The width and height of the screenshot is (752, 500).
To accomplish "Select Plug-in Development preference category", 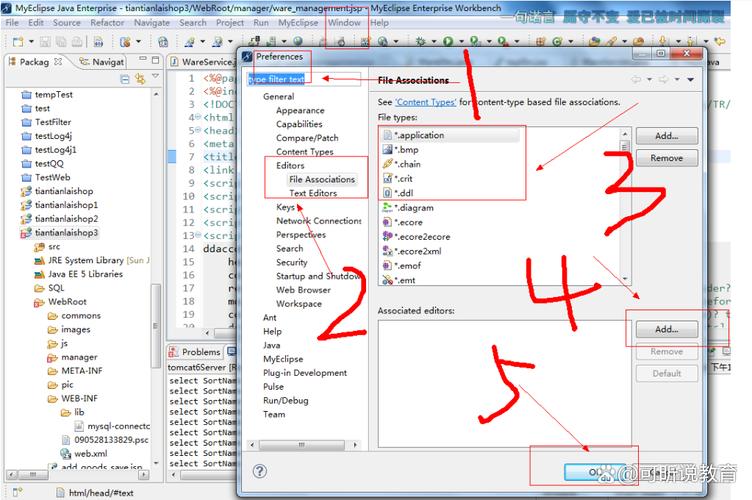I will (x=305, y=372).
